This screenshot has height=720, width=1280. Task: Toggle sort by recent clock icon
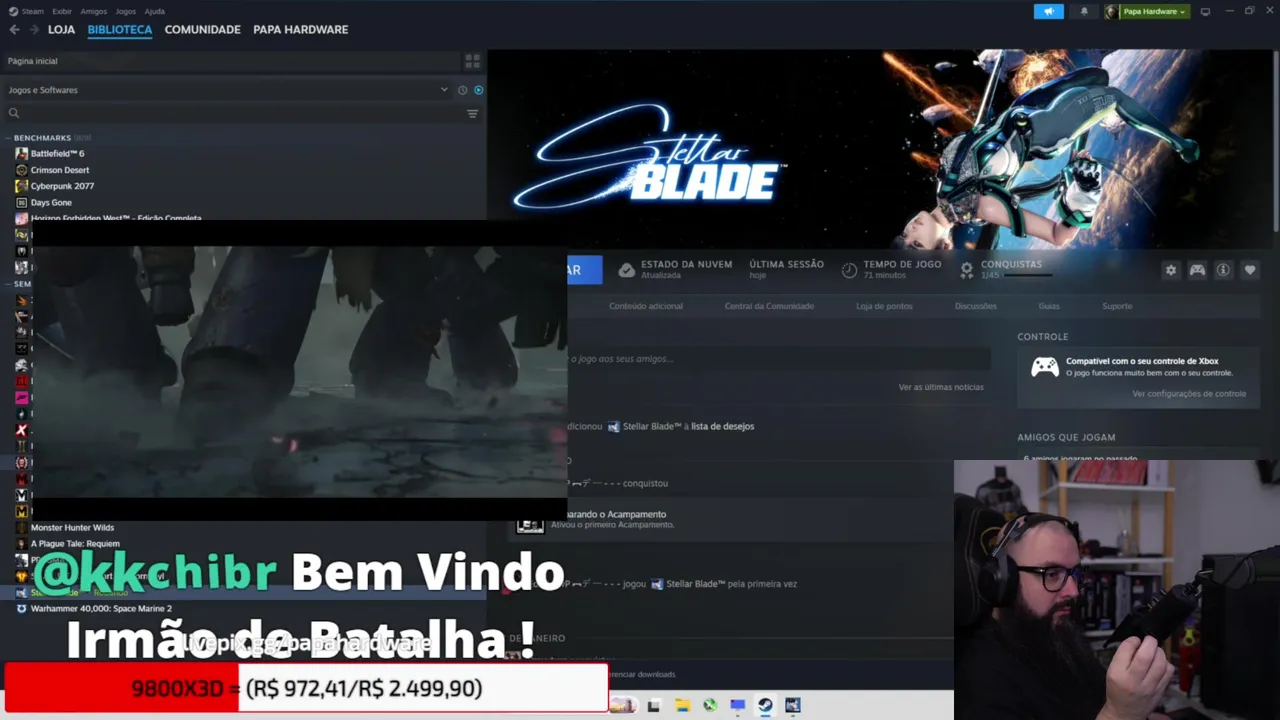point(462,90)
